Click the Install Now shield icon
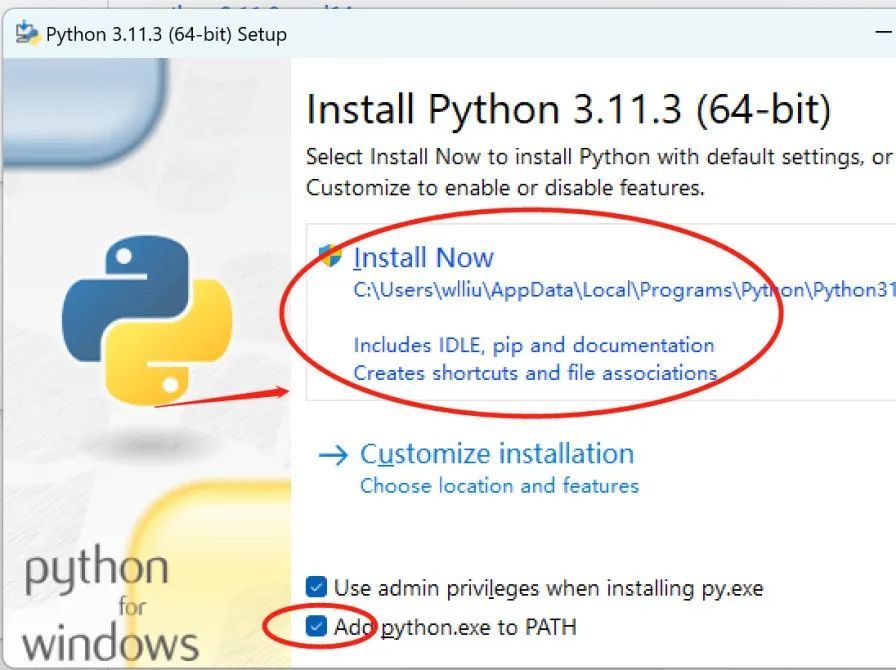Screen dimensions: 896x670 pyautogui.click(x=330, y=256)
